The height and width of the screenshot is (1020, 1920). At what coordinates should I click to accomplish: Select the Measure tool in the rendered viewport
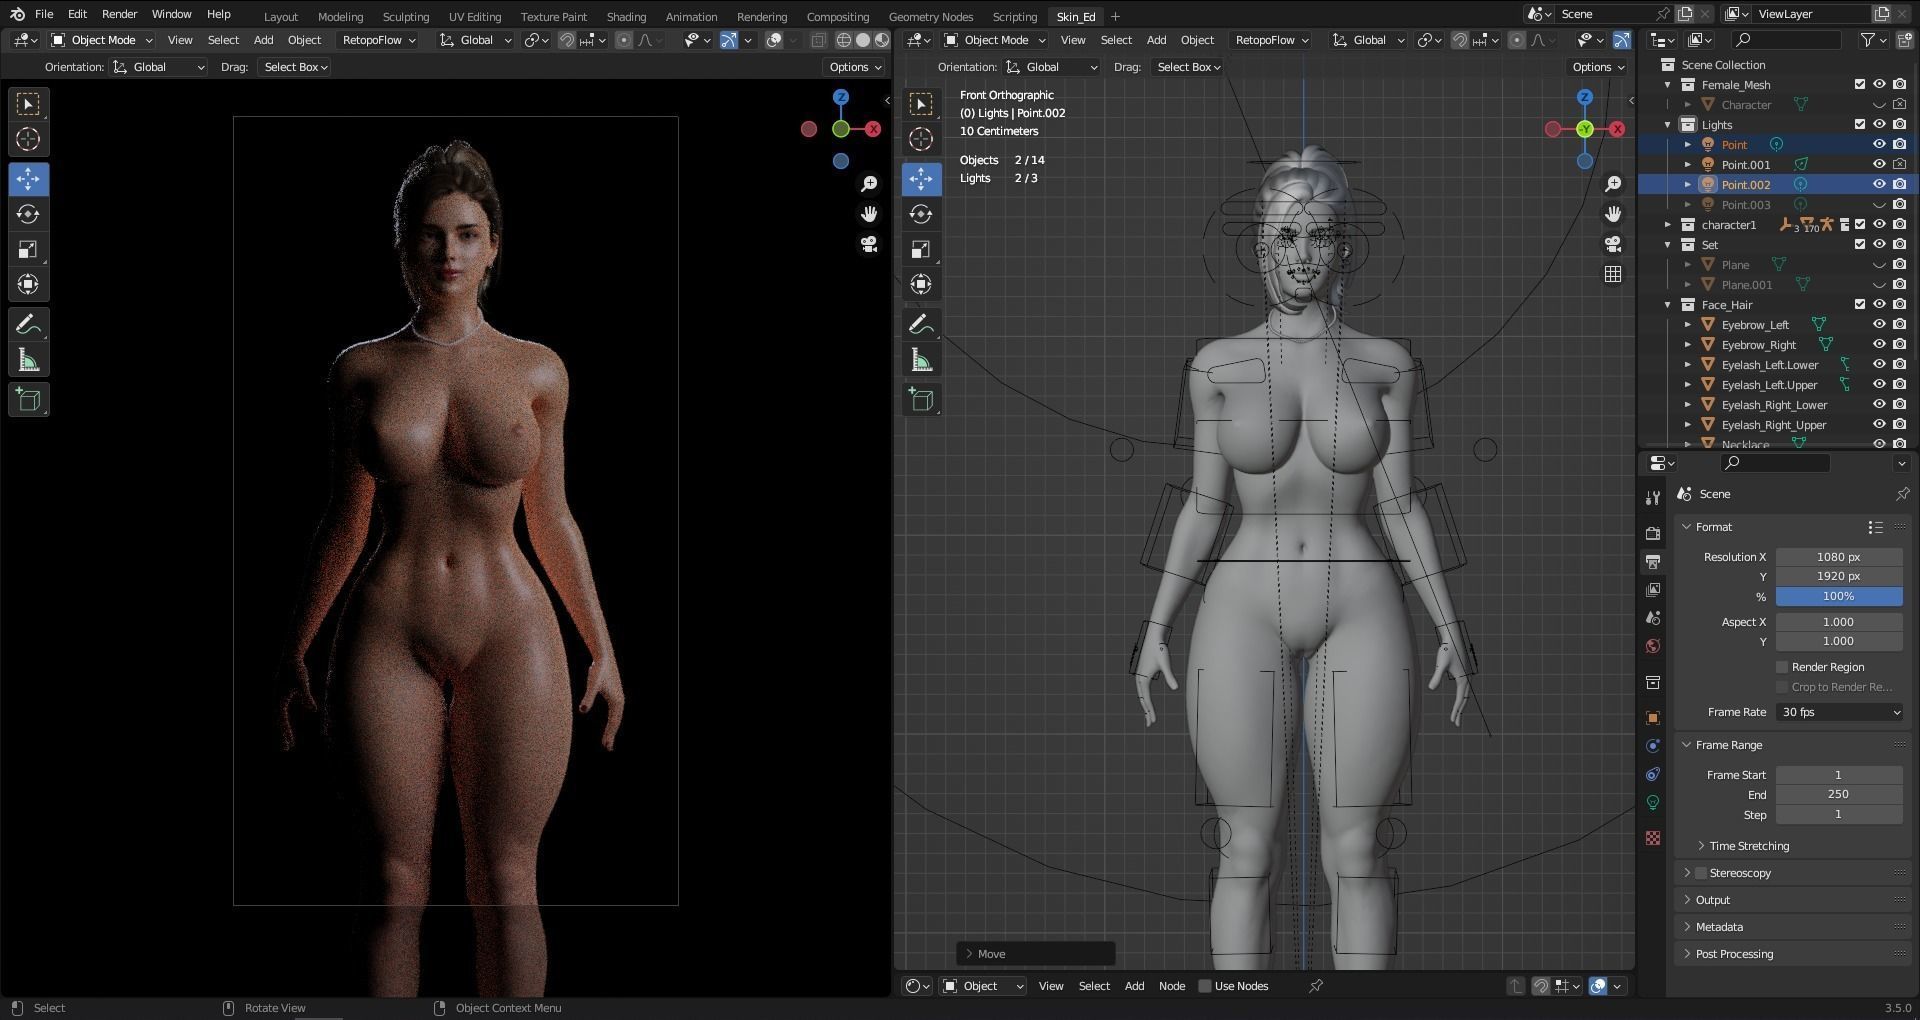[28, 360]
